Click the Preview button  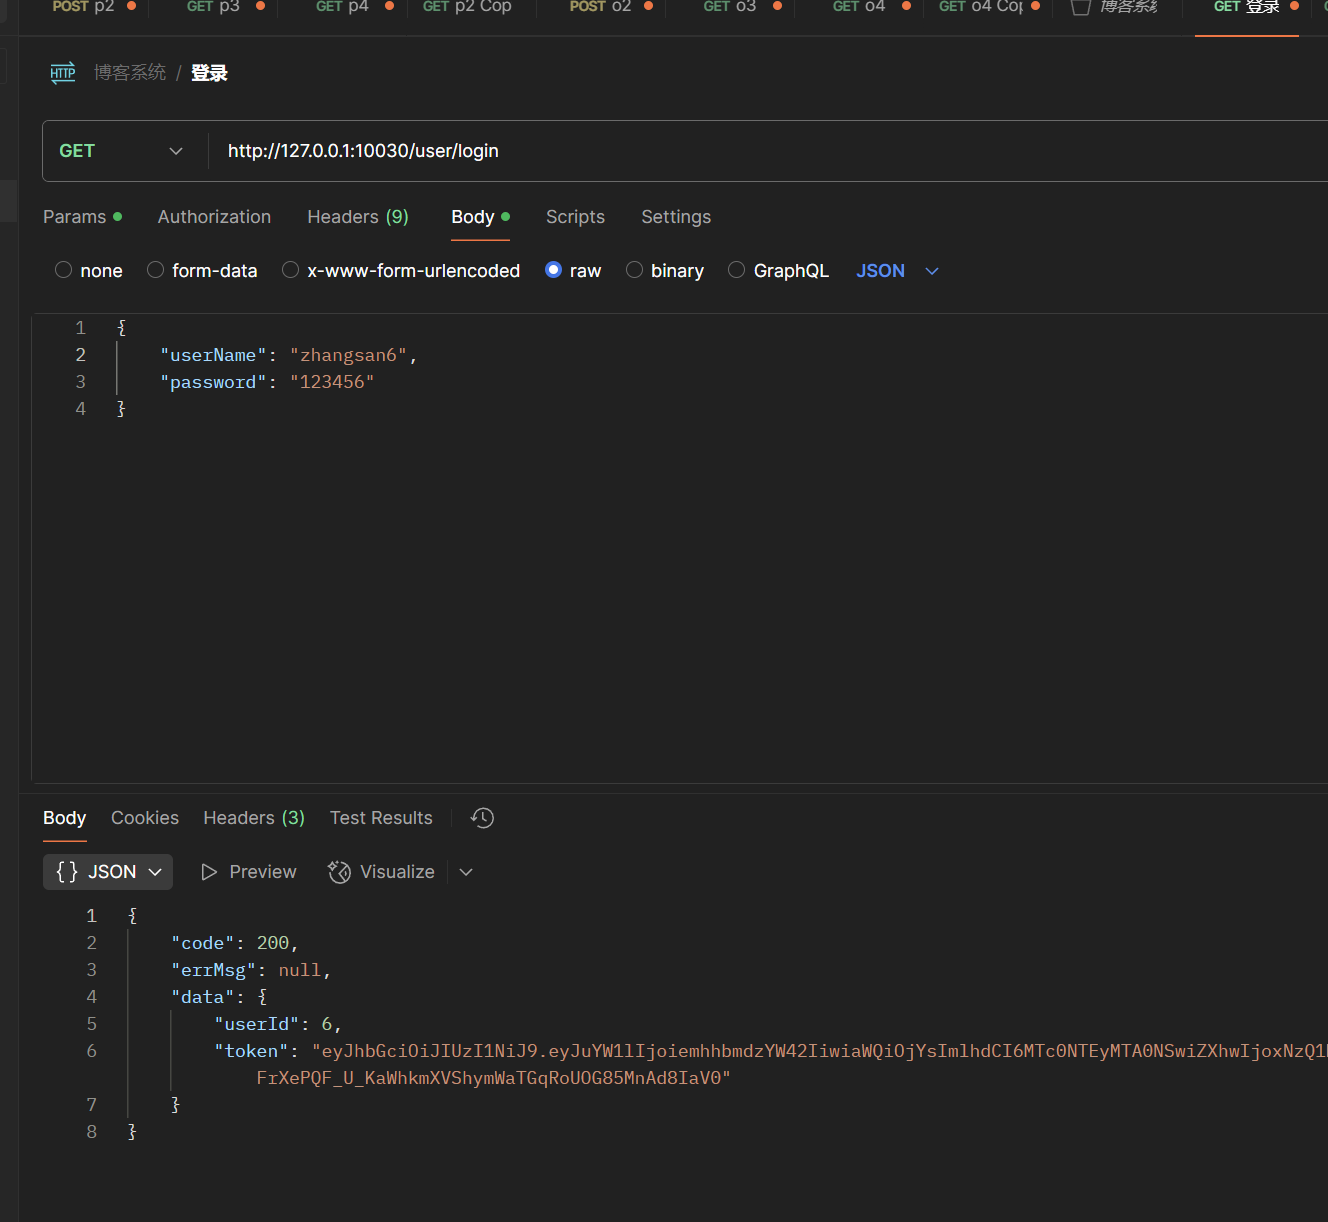click(x=249, y=872)
